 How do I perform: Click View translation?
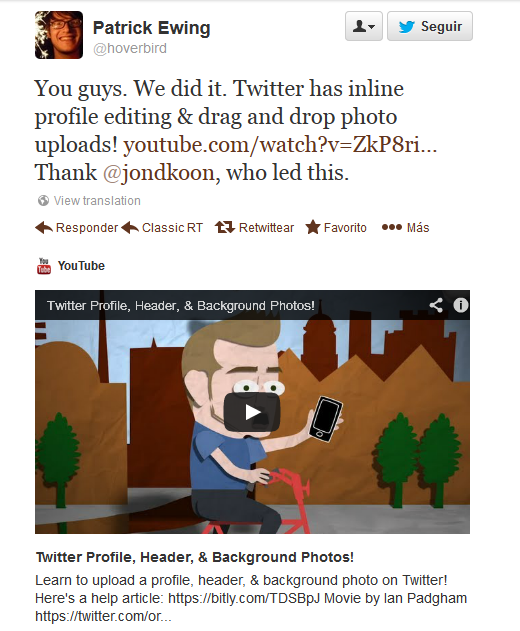click(x=97, y=201)
